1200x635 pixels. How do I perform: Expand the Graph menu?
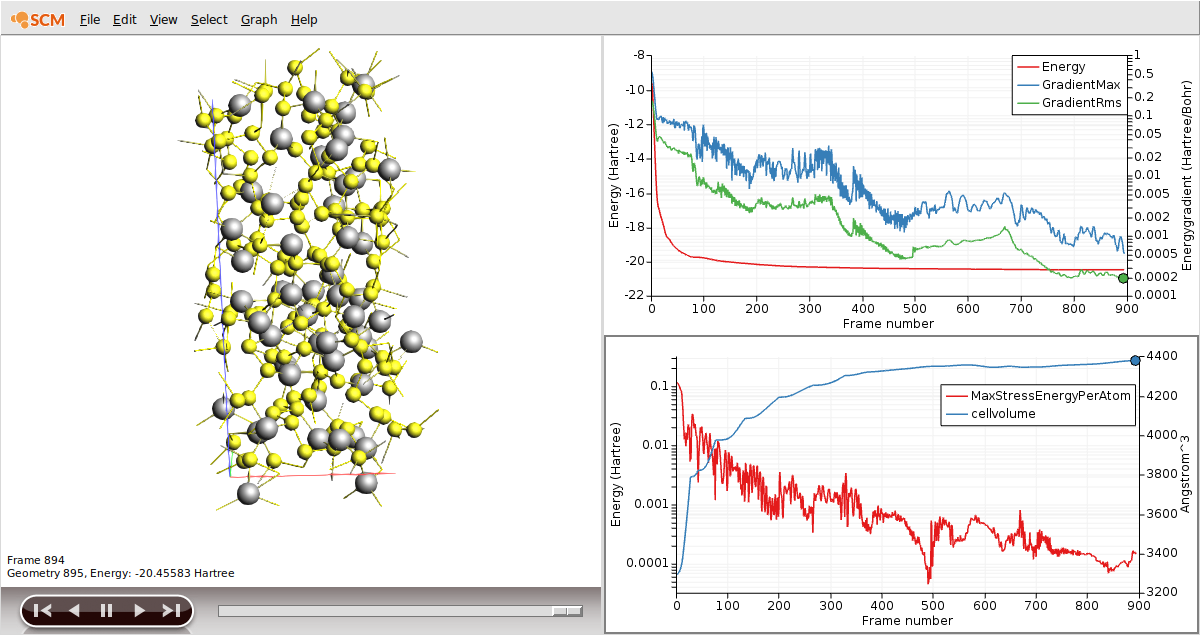pos(259,20)
